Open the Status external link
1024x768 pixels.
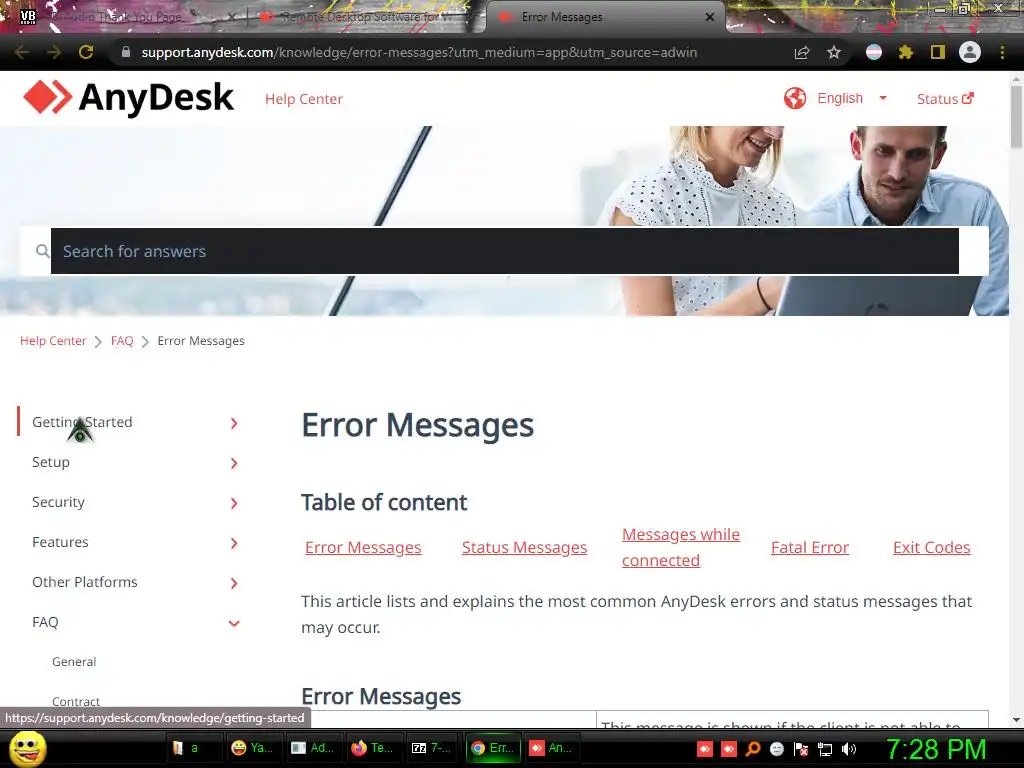coord(945,99)
